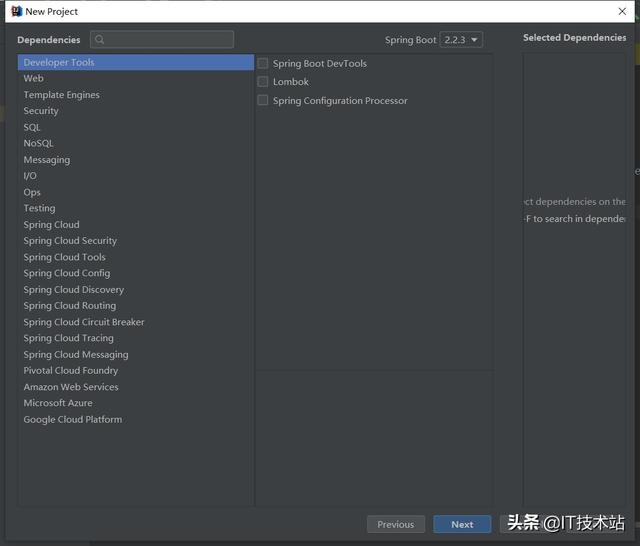Click the Lombok label text
The width and height of the screenshot is (640, 546).
291,82
